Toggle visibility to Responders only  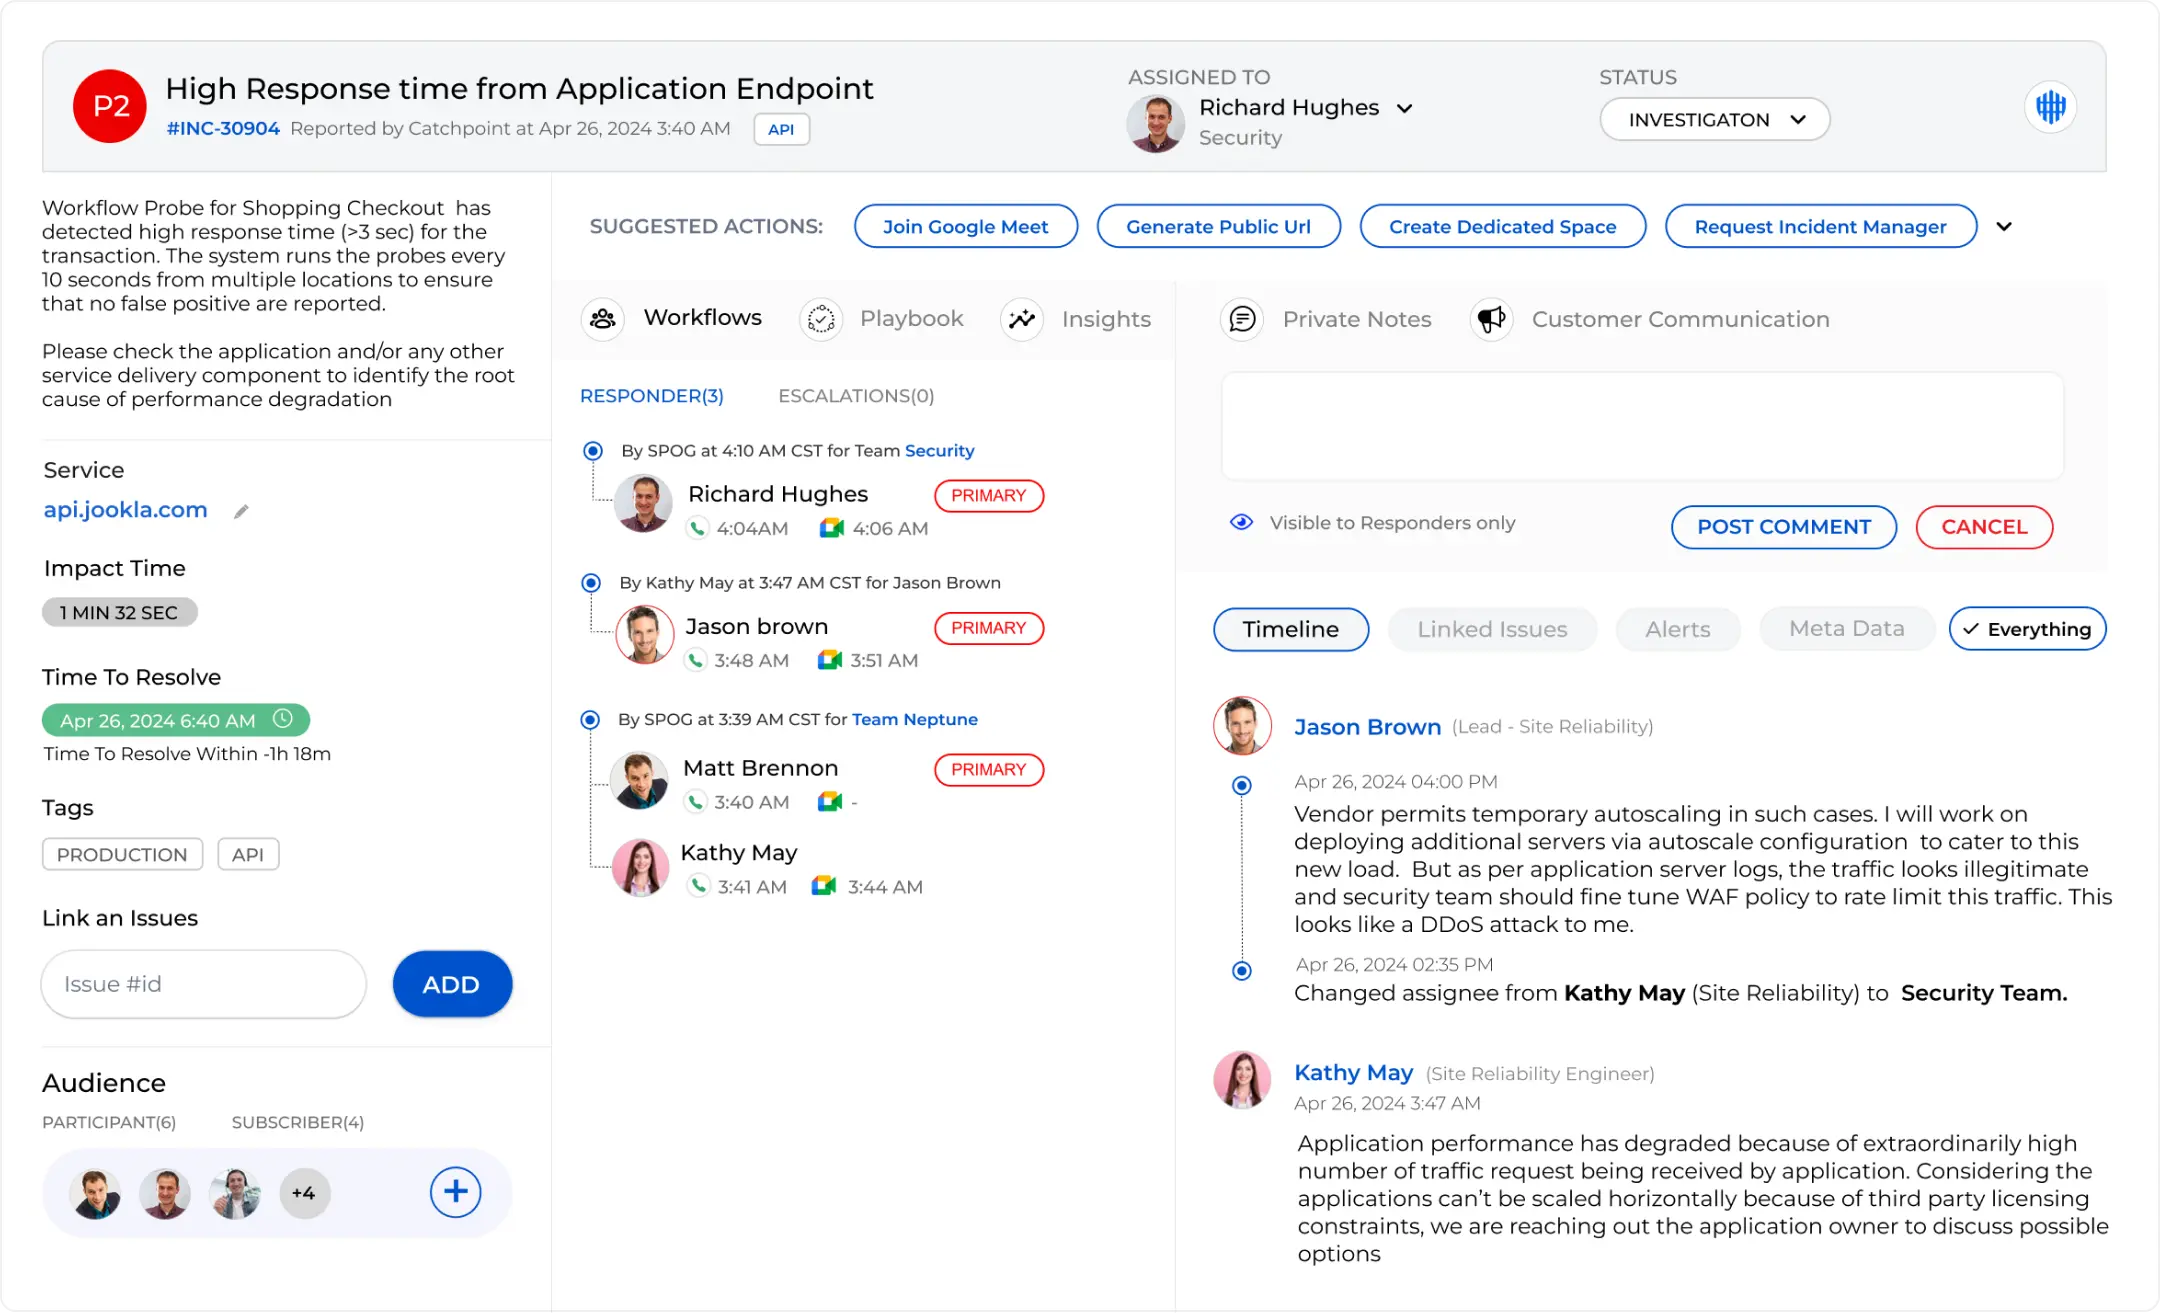click(x=1242, y=523)
